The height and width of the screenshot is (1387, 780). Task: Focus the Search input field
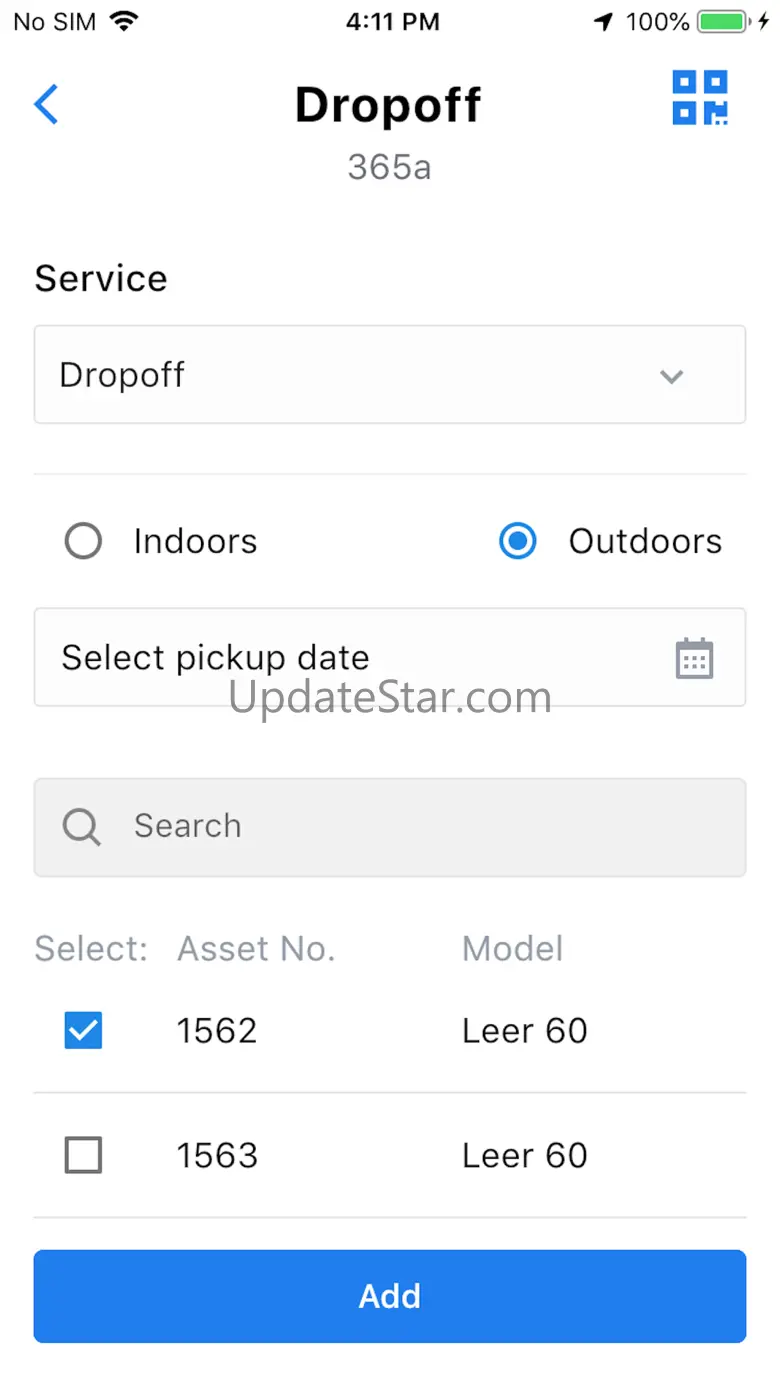click(x=390, y=827)
